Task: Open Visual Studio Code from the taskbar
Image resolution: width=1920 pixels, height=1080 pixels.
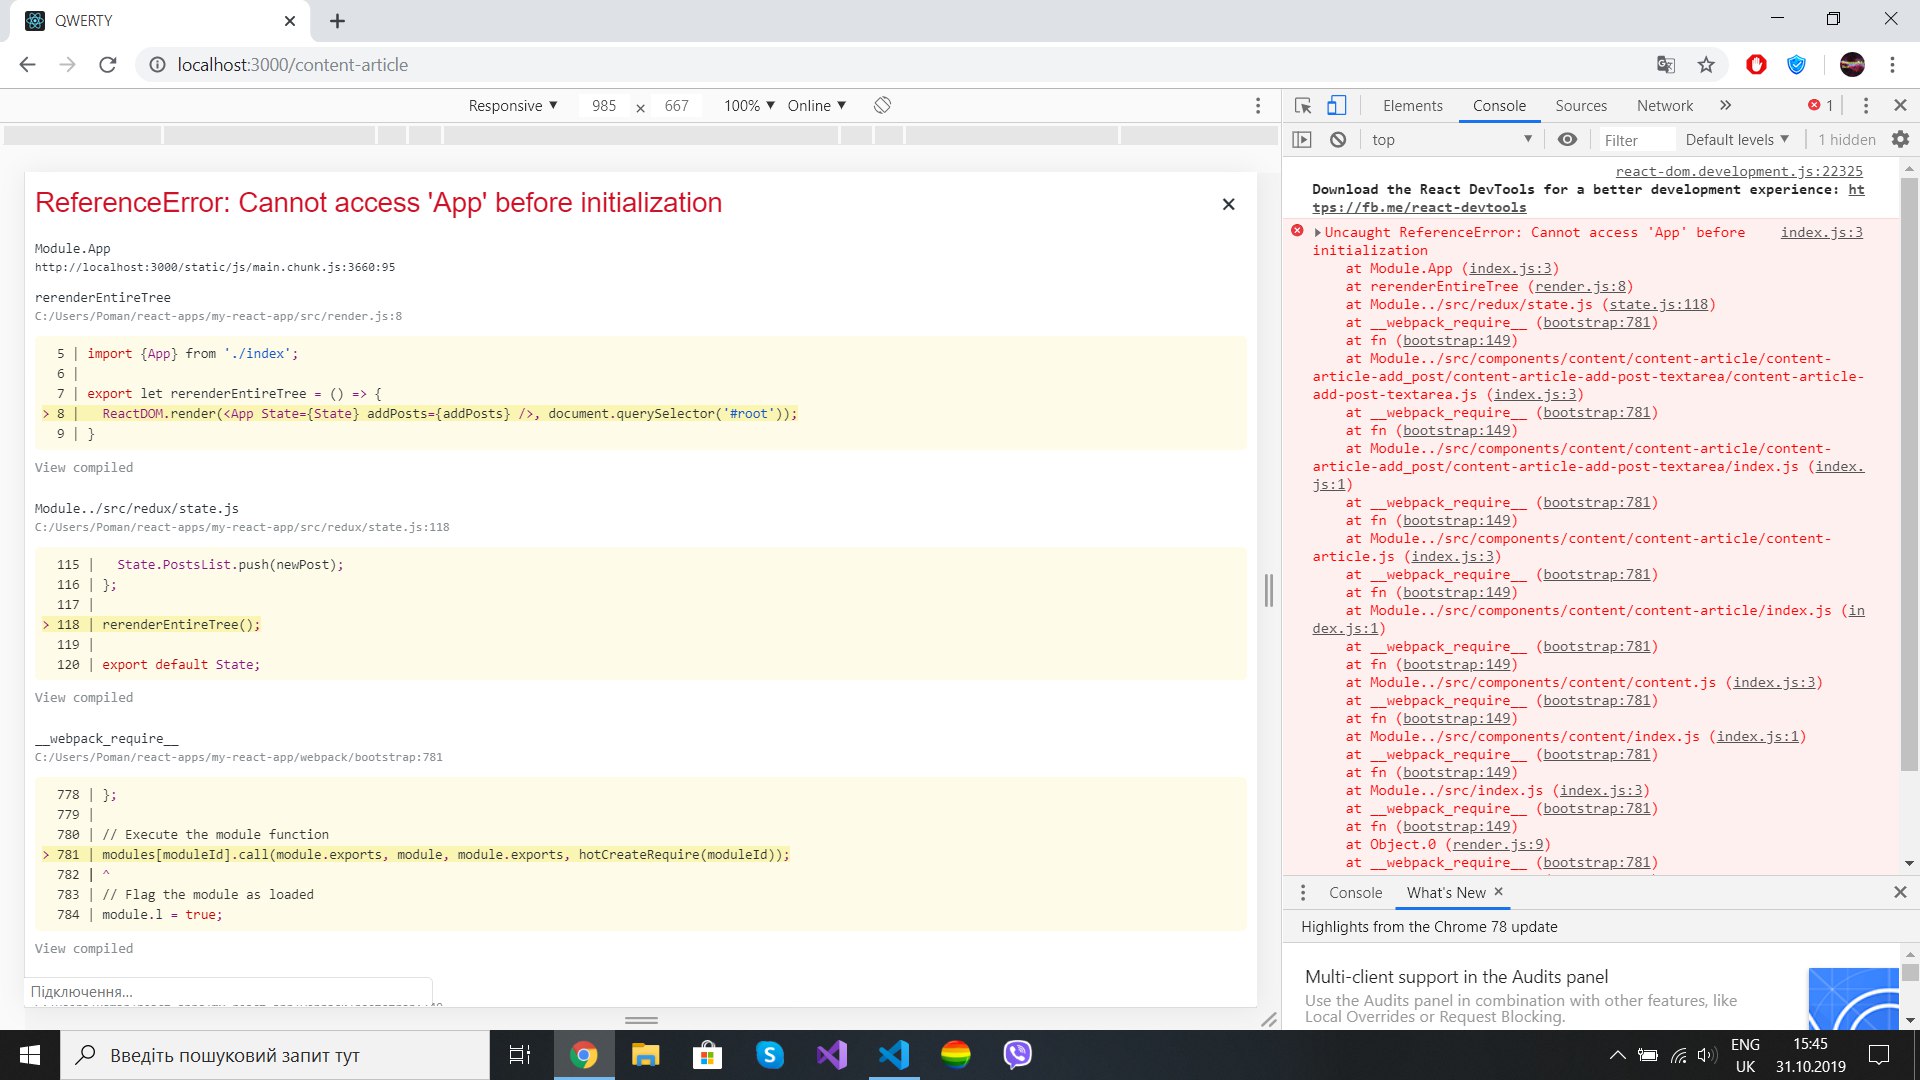Action: [894, 1055]
